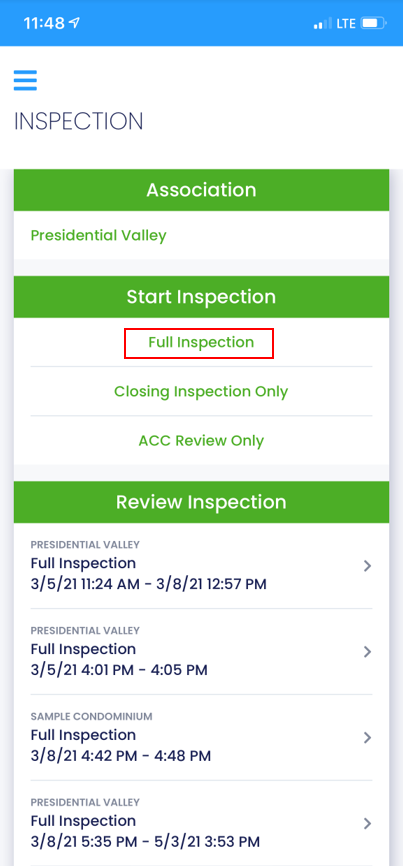Tap the signal strength bars icon
This screenshot has height=866, width=403.
click(x=322, y=24)
